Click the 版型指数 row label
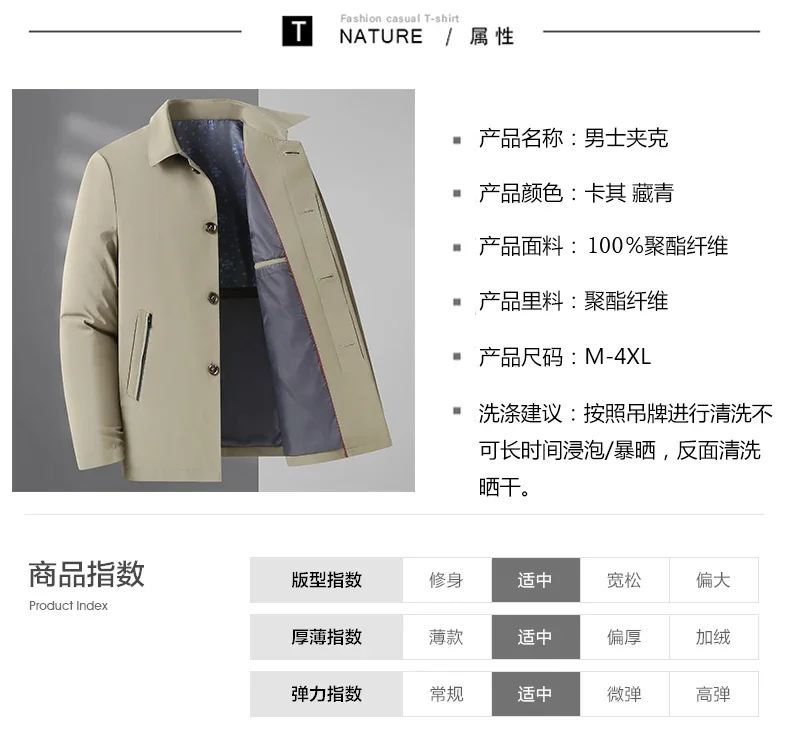This screenshot has width=790, height=737. pos(326,580)
